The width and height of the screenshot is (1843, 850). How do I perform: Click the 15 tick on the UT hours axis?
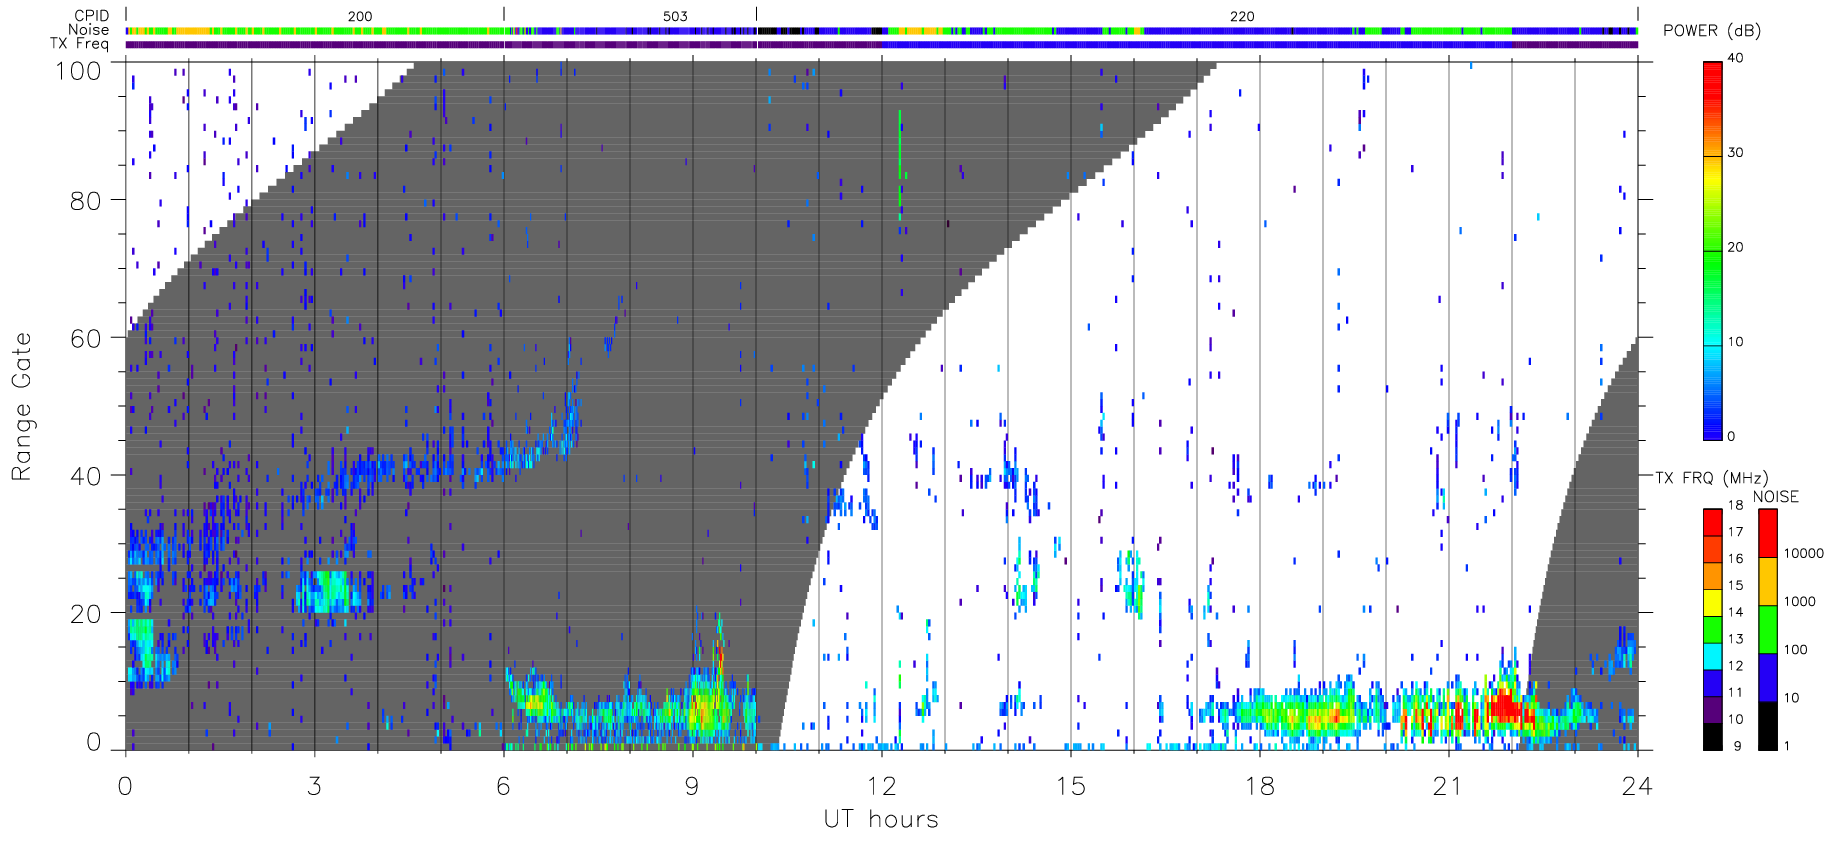(x=1070, y=787)
